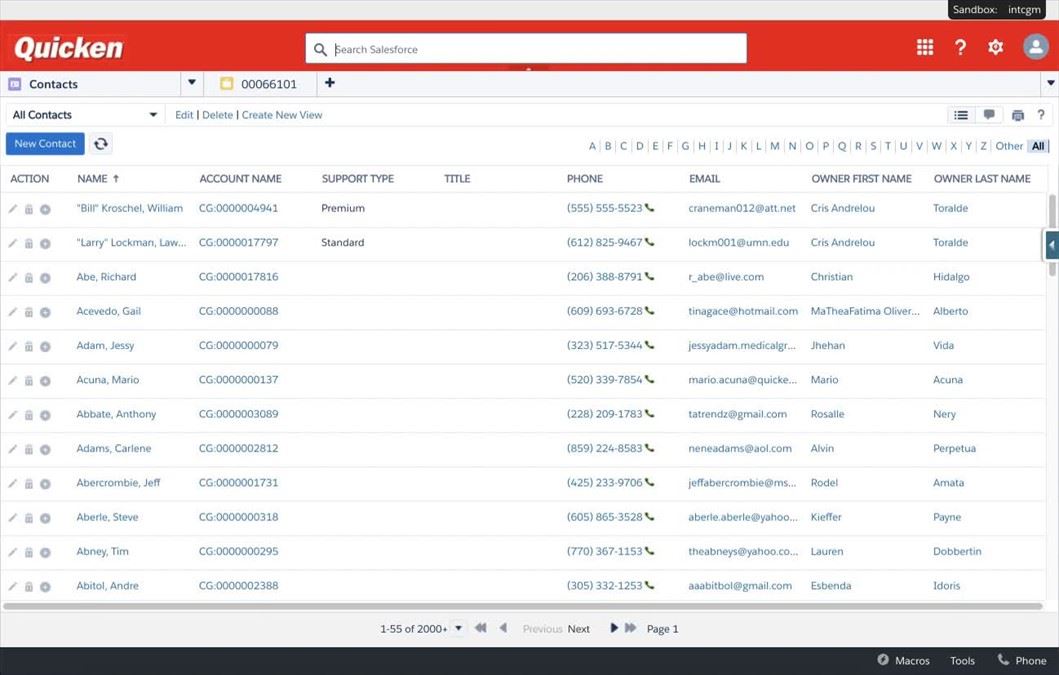Toggle the chatter feed view button
The width and height of the screenshot is (1059, 675).
point(989,115)
